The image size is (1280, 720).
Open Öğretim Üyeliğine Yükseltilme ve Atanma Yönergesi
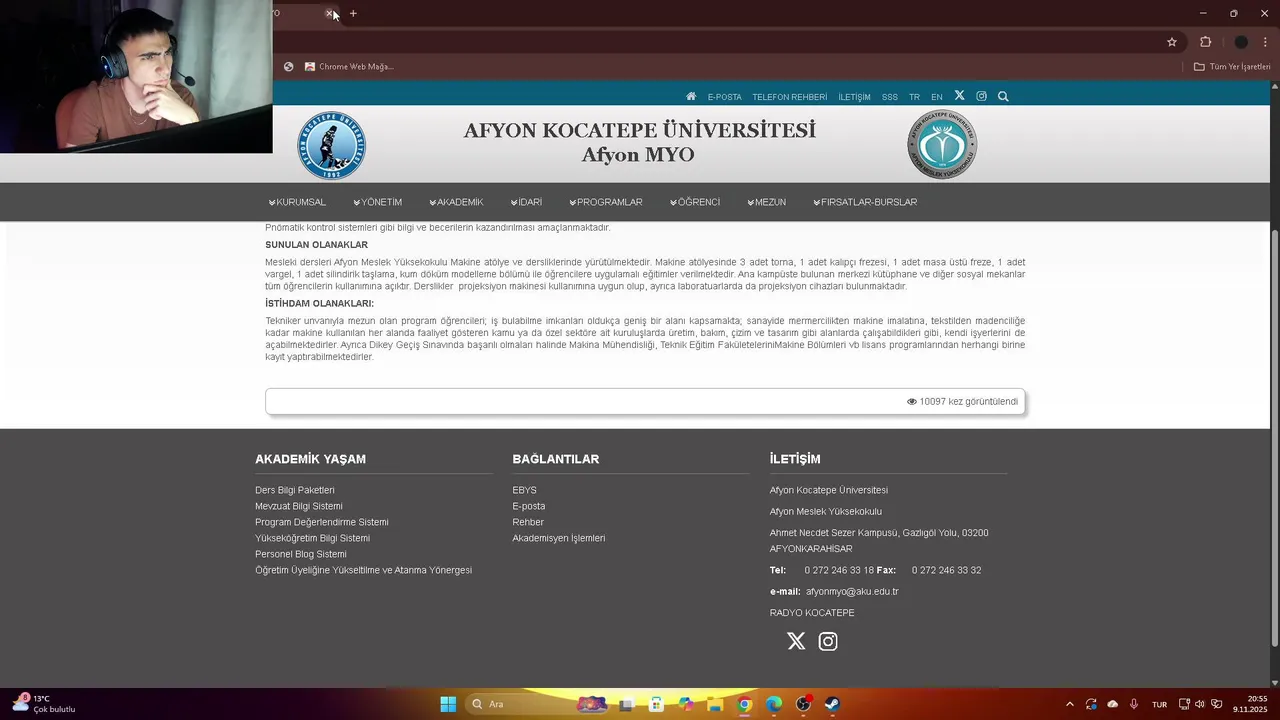click(364, 570)
